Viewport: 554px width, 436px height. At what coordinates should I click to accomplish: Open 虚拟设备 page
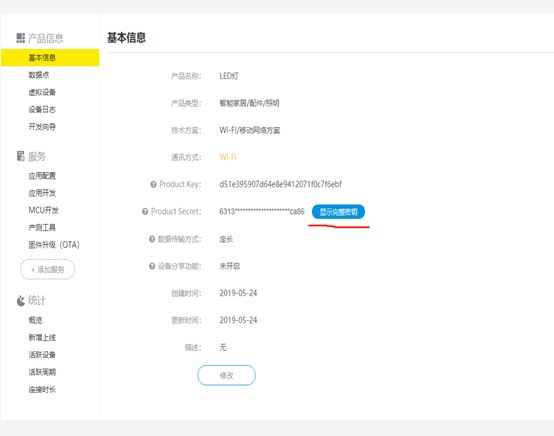point(42,92)
